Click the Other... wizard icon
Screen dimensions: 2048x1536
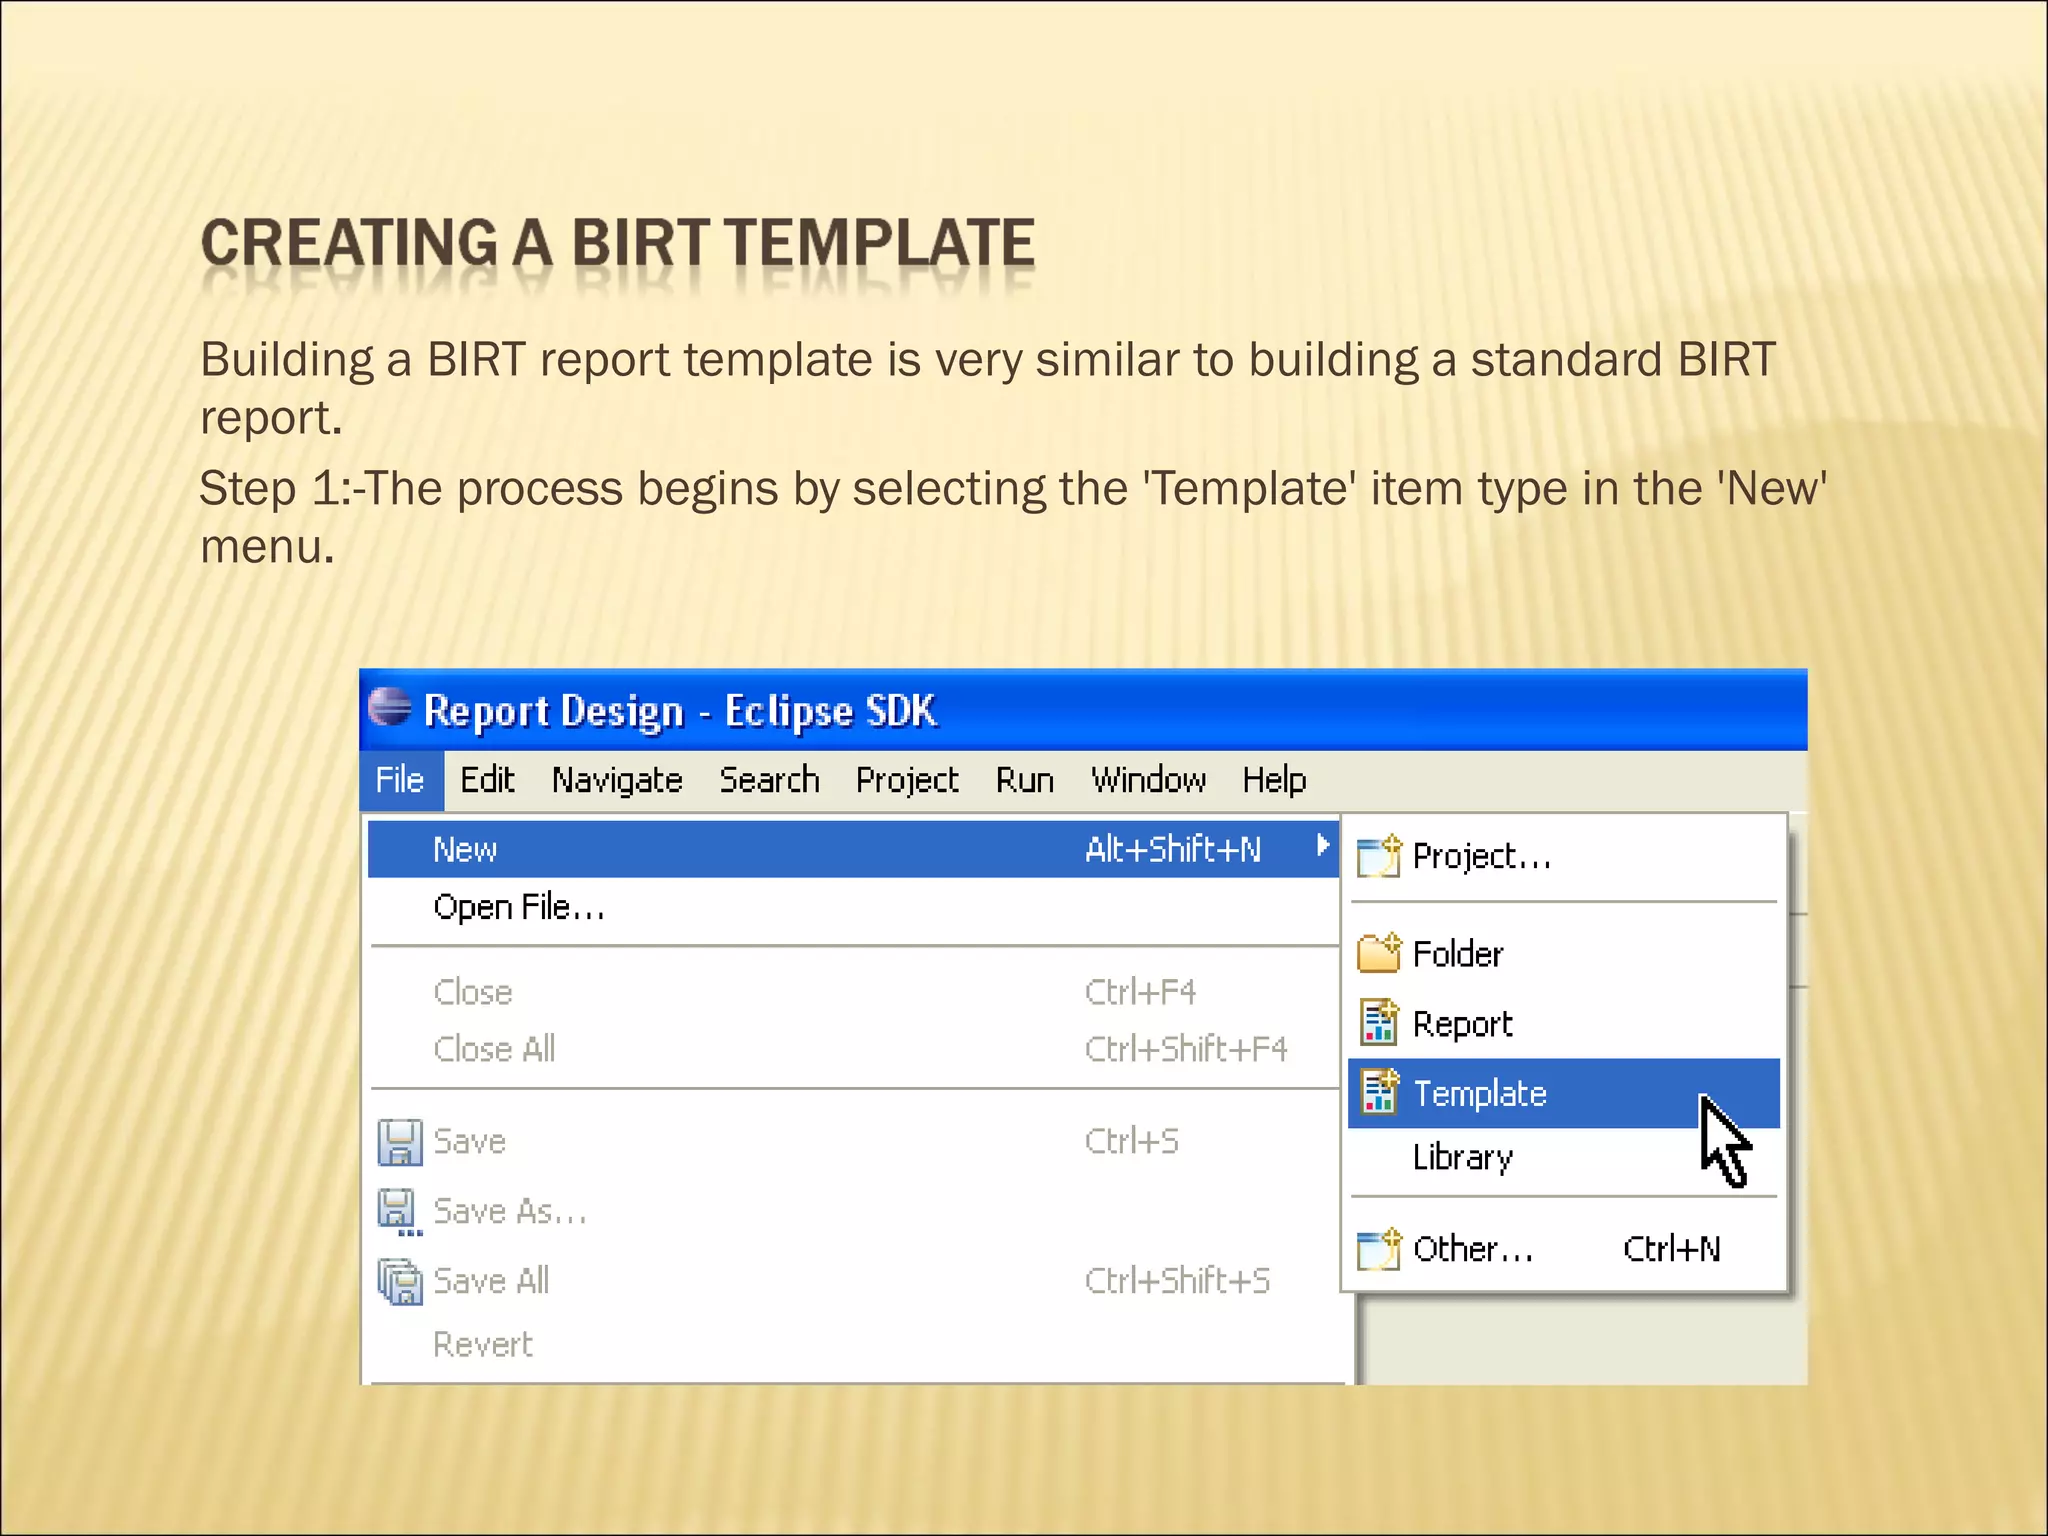[x=1379, y=1249]
